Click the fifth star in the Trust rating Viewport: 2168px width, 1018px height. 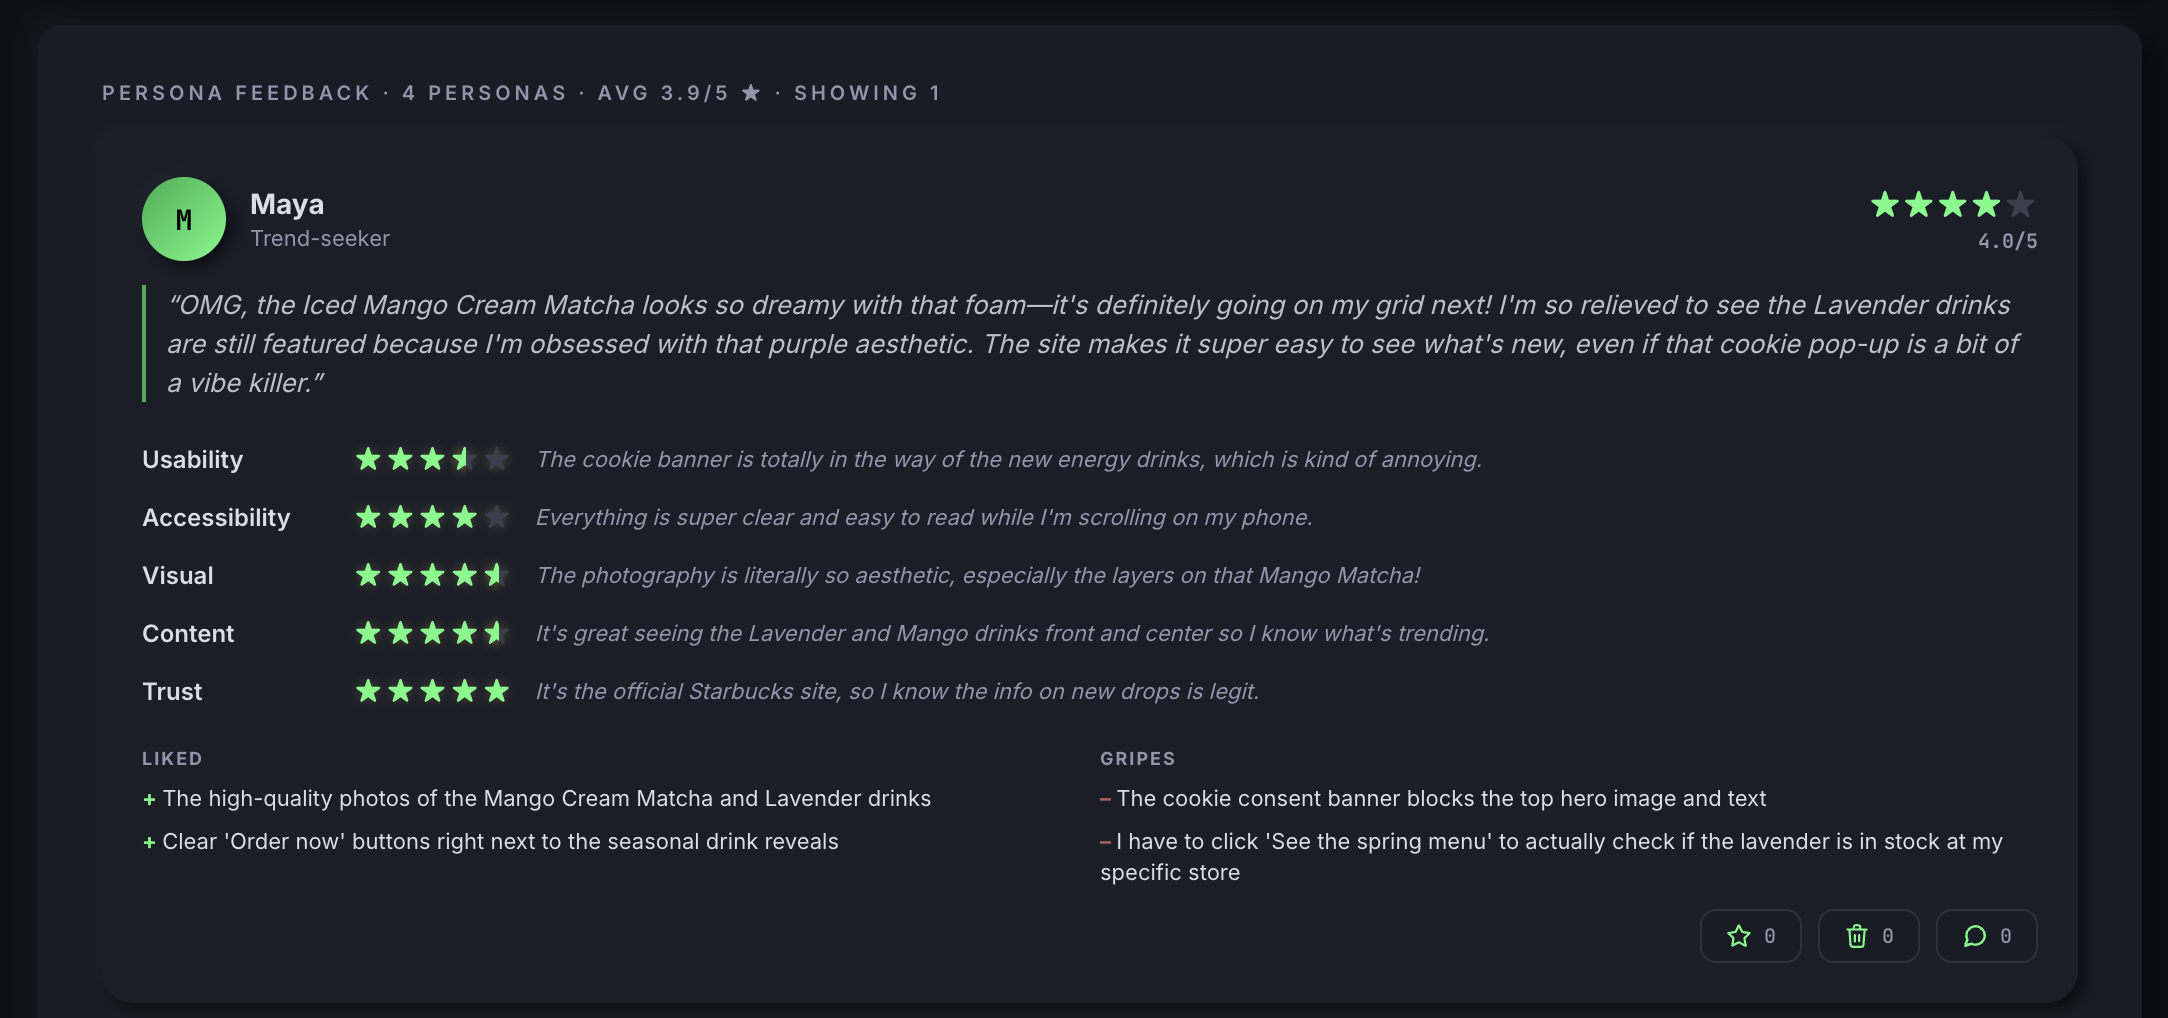point(497,691)
